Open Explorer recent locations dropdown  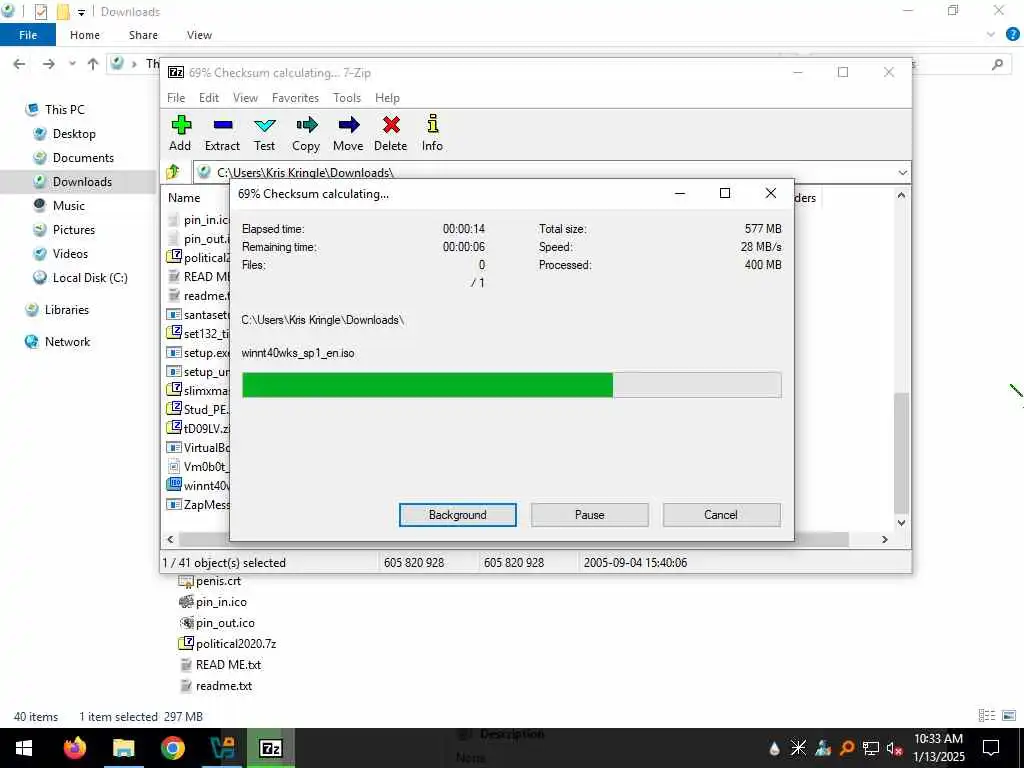tap(72, 63)
